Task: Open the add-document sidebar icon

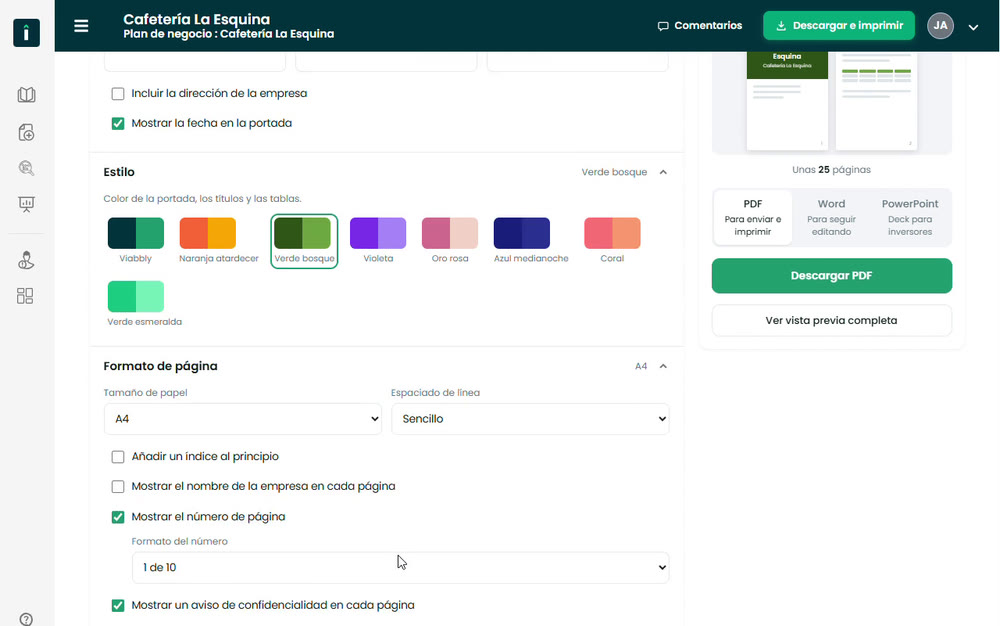Action: [26, 132]
